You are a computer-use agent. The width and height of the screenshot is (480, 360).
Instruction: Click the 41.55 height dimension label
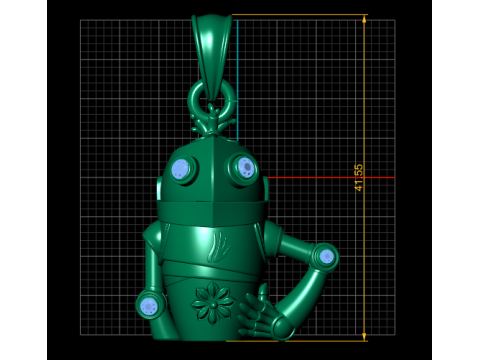pos(358,177)
